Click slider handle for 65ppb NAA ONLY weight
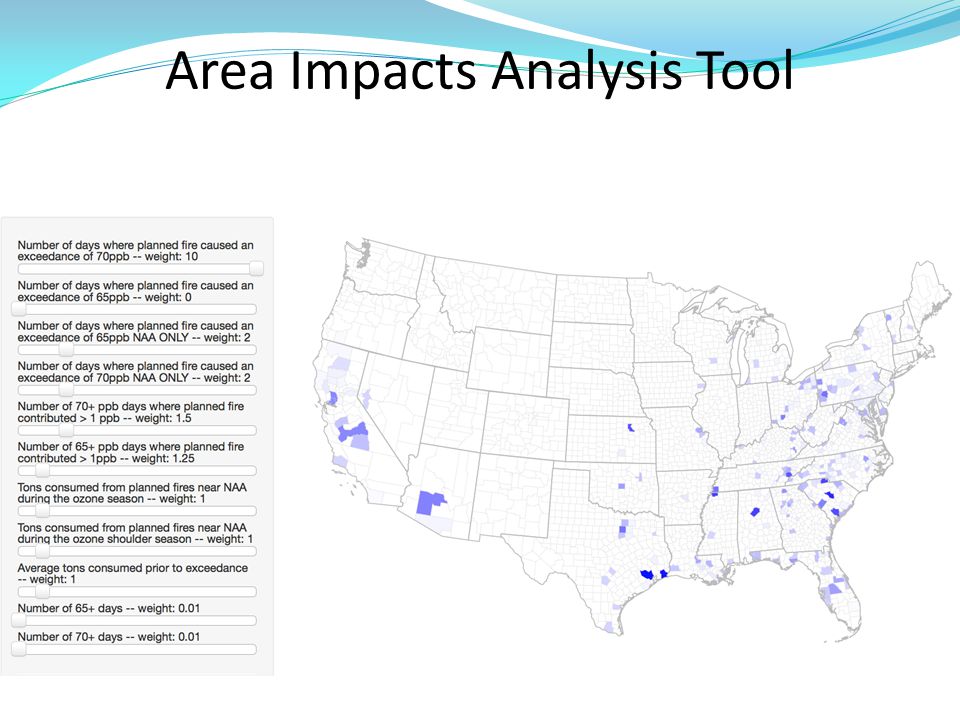This screenshot has height=720, width=960. pyautogui.click(x=66, y=350)
